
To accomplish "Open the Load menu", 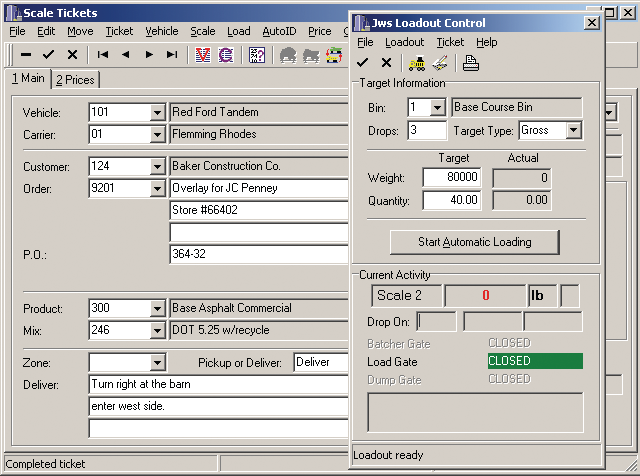I will click(239, 31).
